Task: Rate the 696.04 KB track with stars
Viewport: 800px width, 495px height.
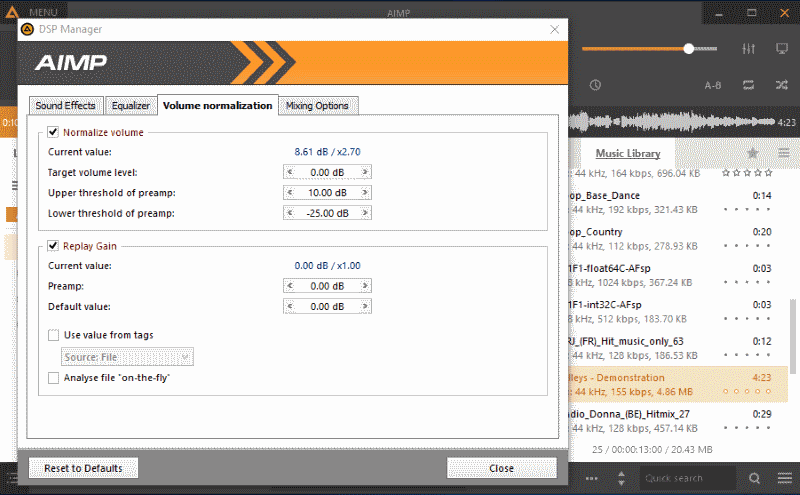Action: coord(747,173)
